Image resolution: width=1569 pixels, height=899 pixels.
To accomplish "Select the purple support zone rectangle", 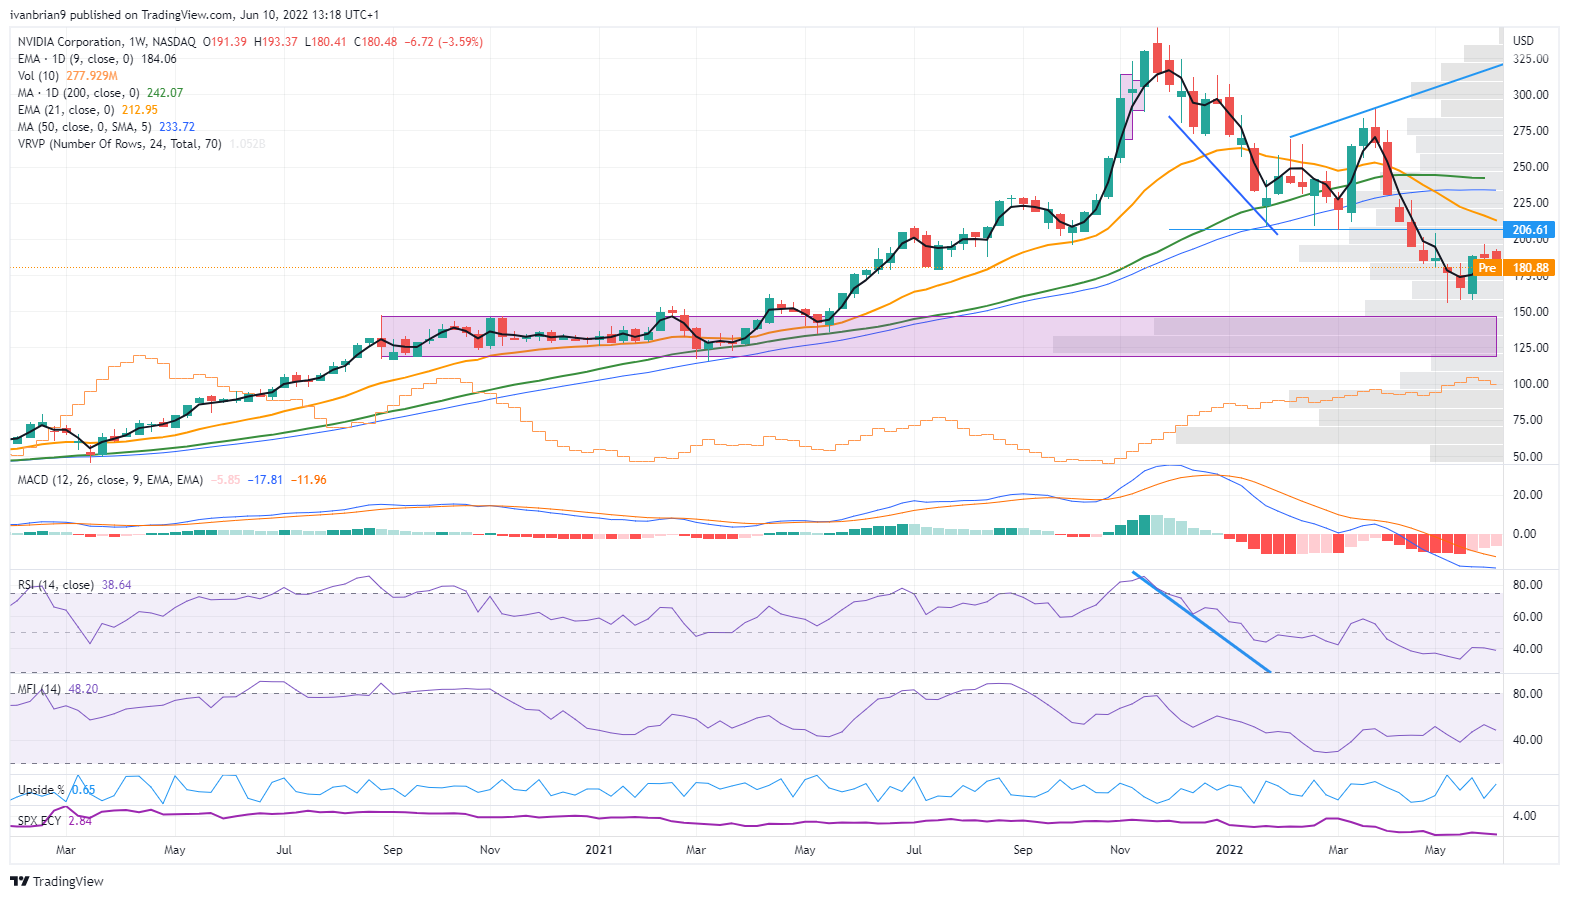I will click(938, 336).
